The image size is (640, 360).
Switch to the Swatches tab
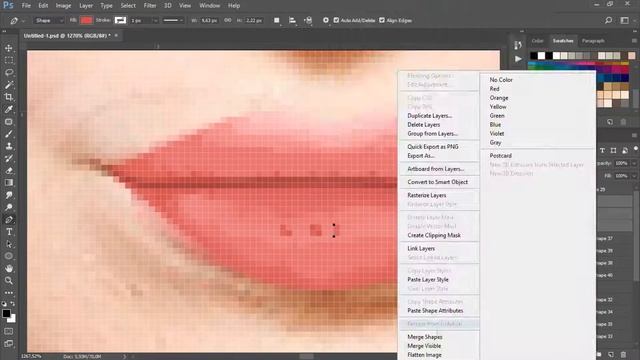tap(563, 41)
